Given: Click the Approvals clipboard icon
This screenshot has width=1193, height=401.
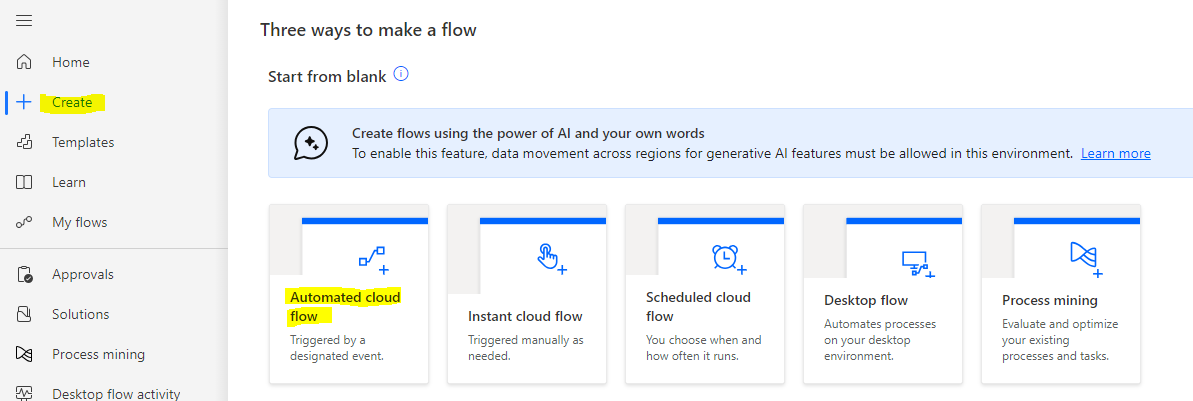Looking at the screenshot, I should click(24, 274).
